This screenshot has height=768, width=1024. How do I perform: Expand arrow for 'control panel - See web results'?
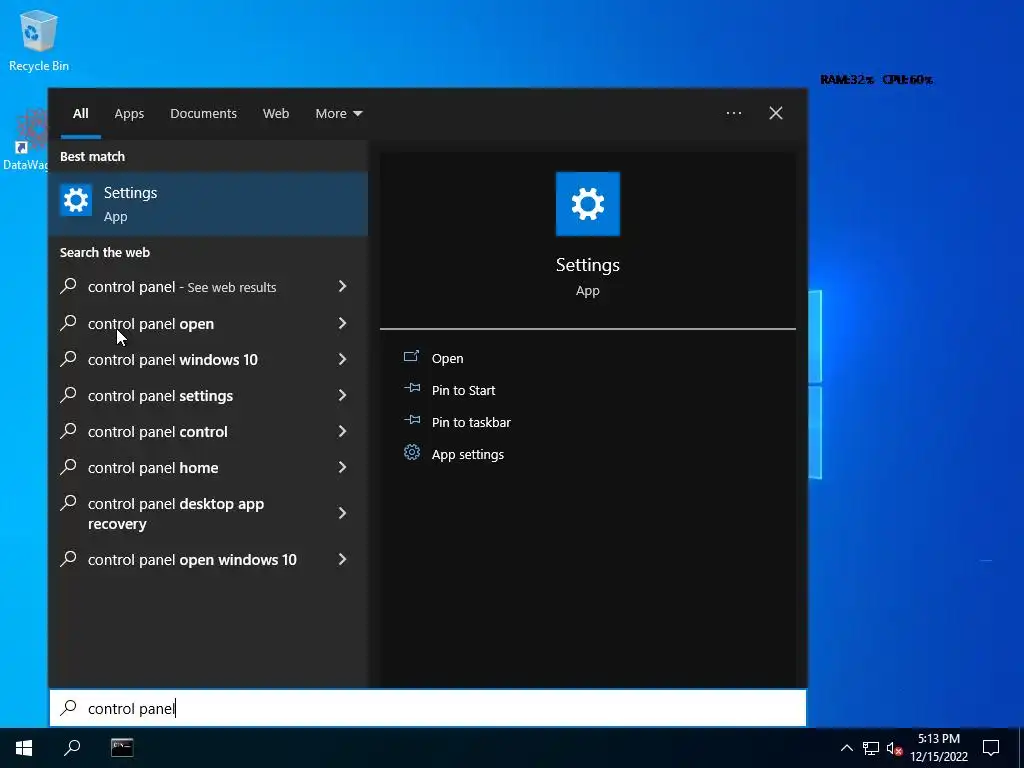click(342, 287)
